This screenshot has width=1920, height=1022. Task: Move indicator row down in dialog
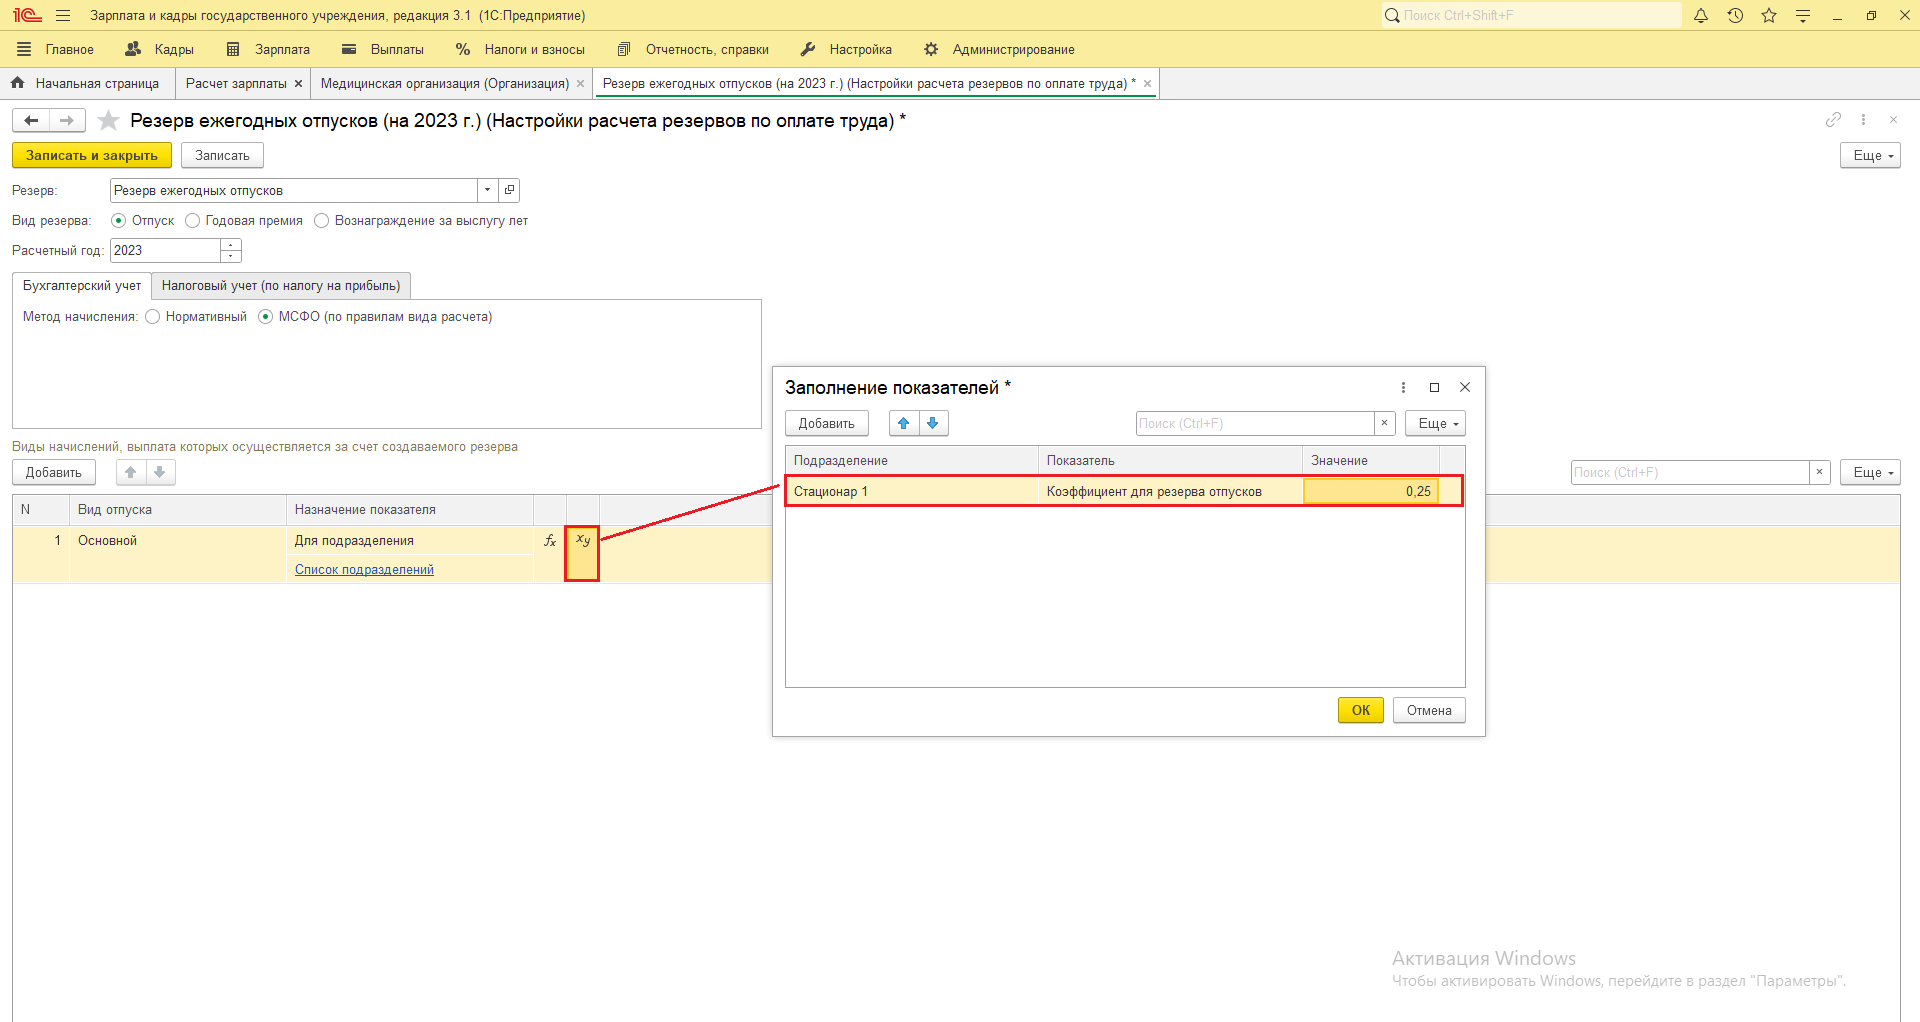933,423
